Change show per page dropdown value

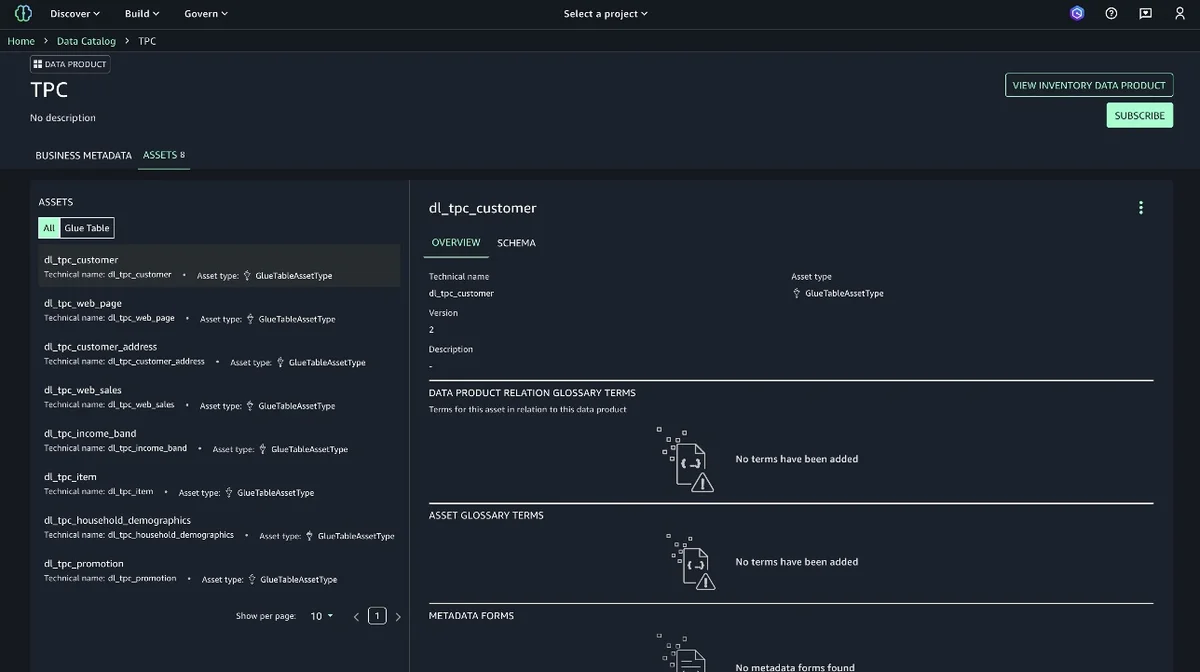click(x=322, y=616)
